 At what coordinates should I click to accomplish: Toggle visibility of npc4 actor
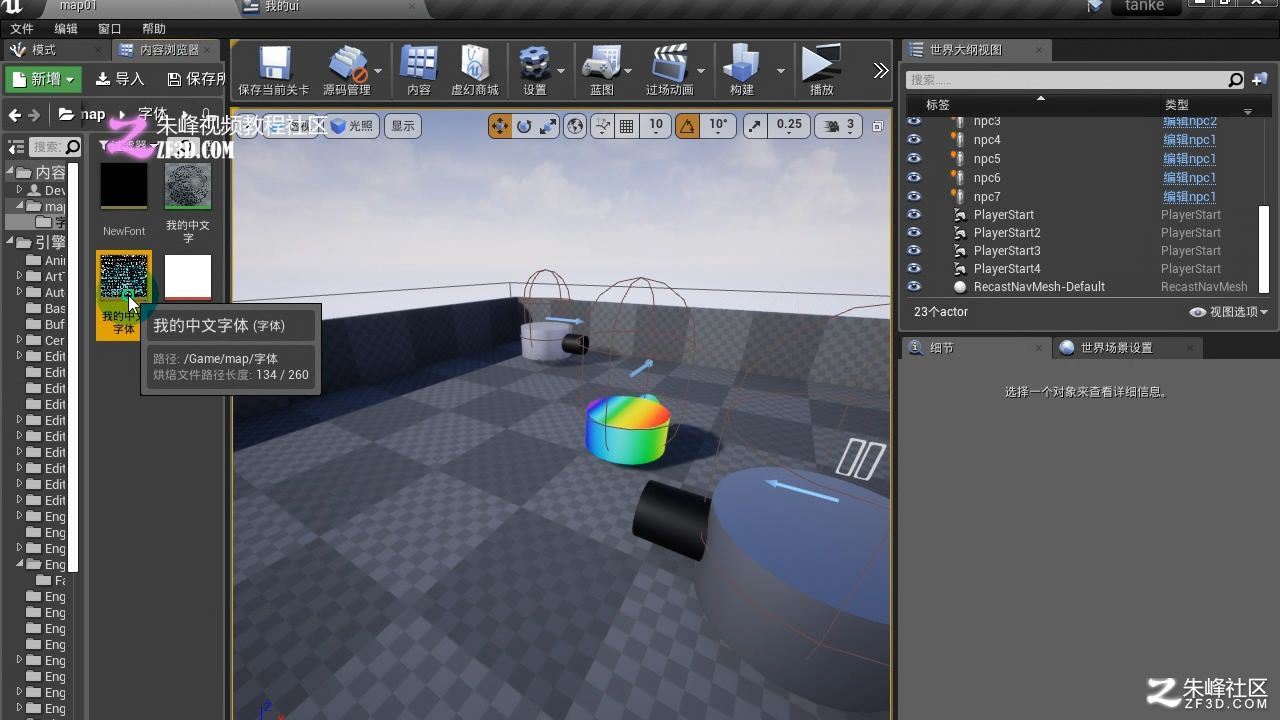(x=914, y=140)
